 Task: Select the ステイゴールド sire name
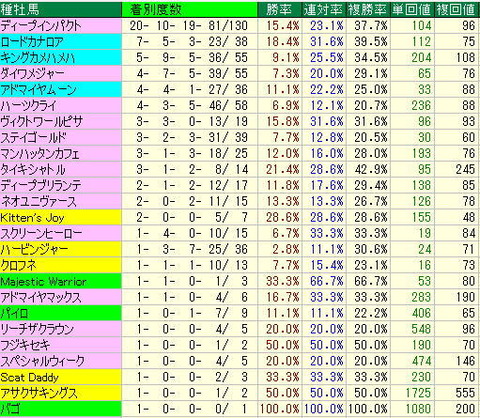(x=34, y=138)
